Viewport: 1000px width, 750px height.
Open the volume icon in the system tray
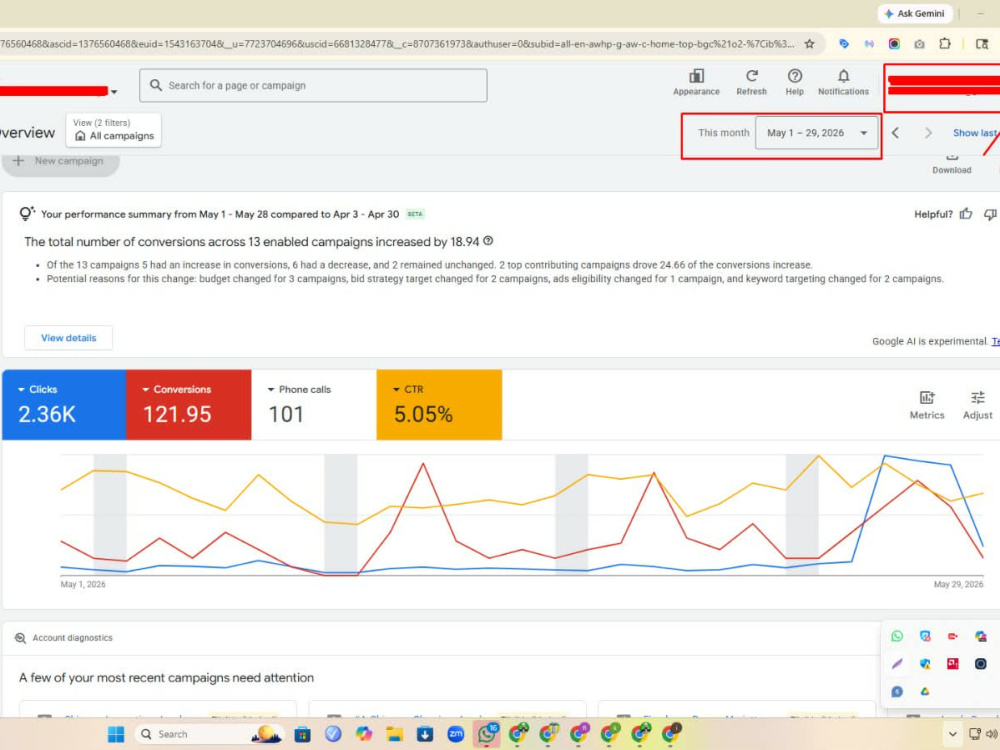click(992, 734)
